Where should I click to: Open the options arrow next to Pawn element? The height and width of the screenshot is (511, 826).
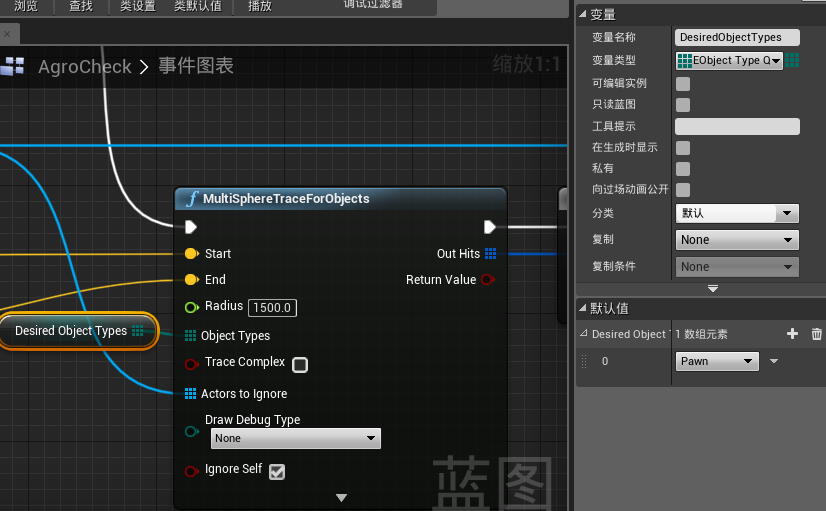[x=774, y=361]
